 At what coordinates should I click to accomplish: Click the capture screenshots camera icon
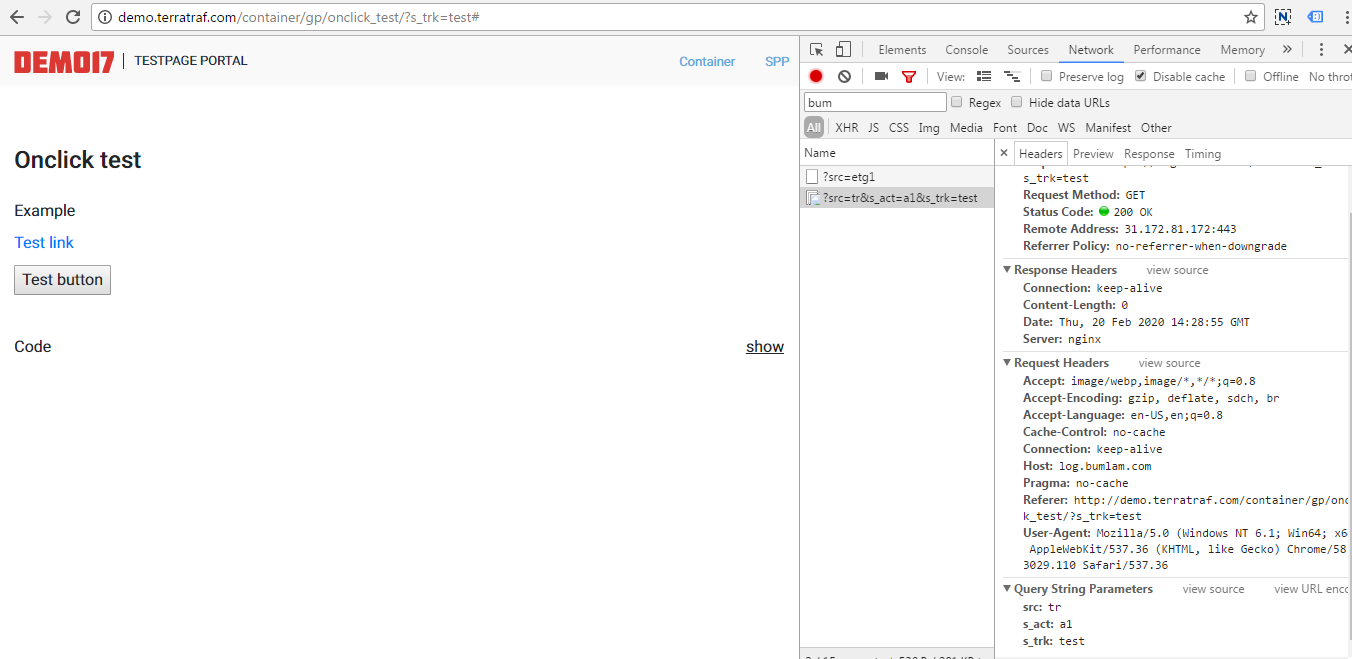coord(881,76)
